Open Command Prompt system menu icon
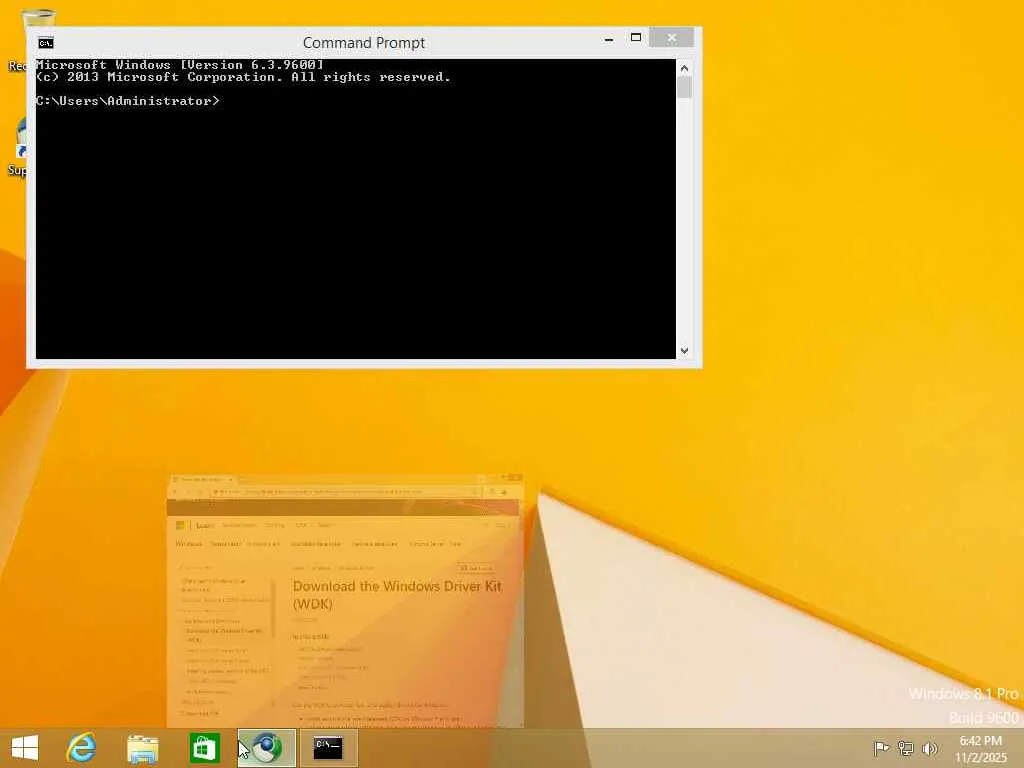This screenshot has height=768, width=1024. coord(46,43)
